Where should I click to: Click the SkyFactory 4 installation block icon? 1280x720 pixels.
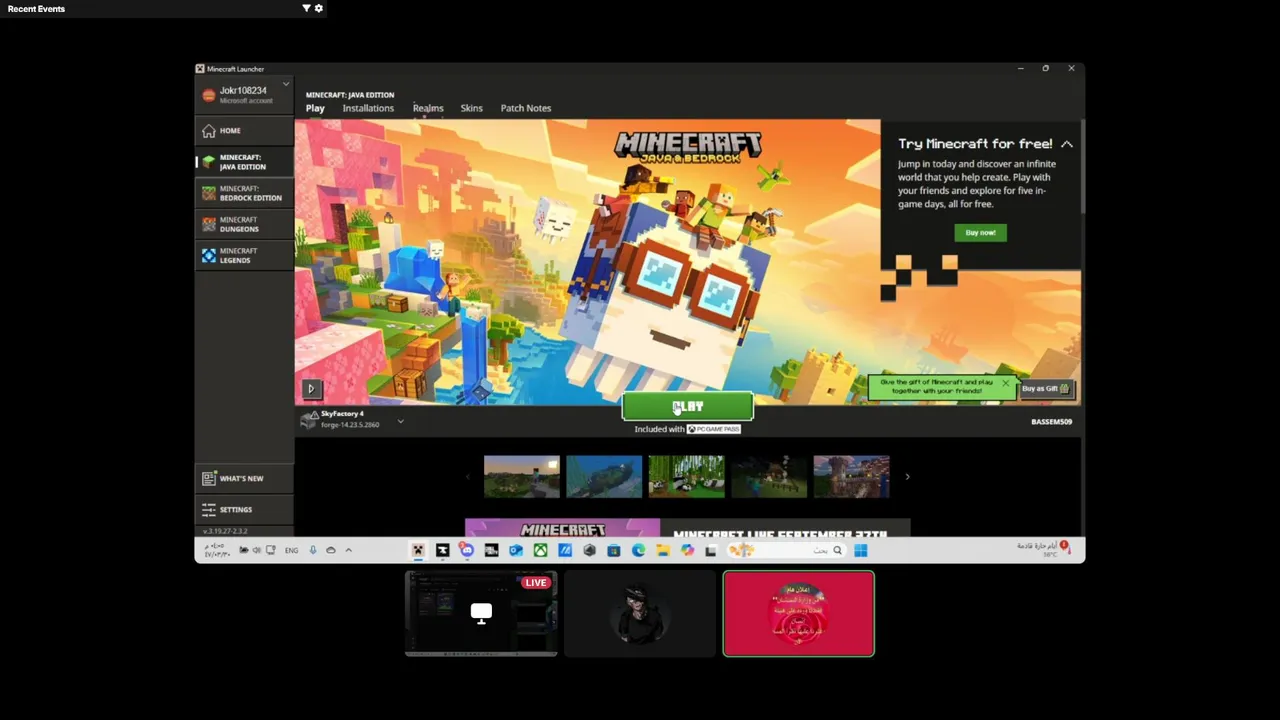[309, 419]
